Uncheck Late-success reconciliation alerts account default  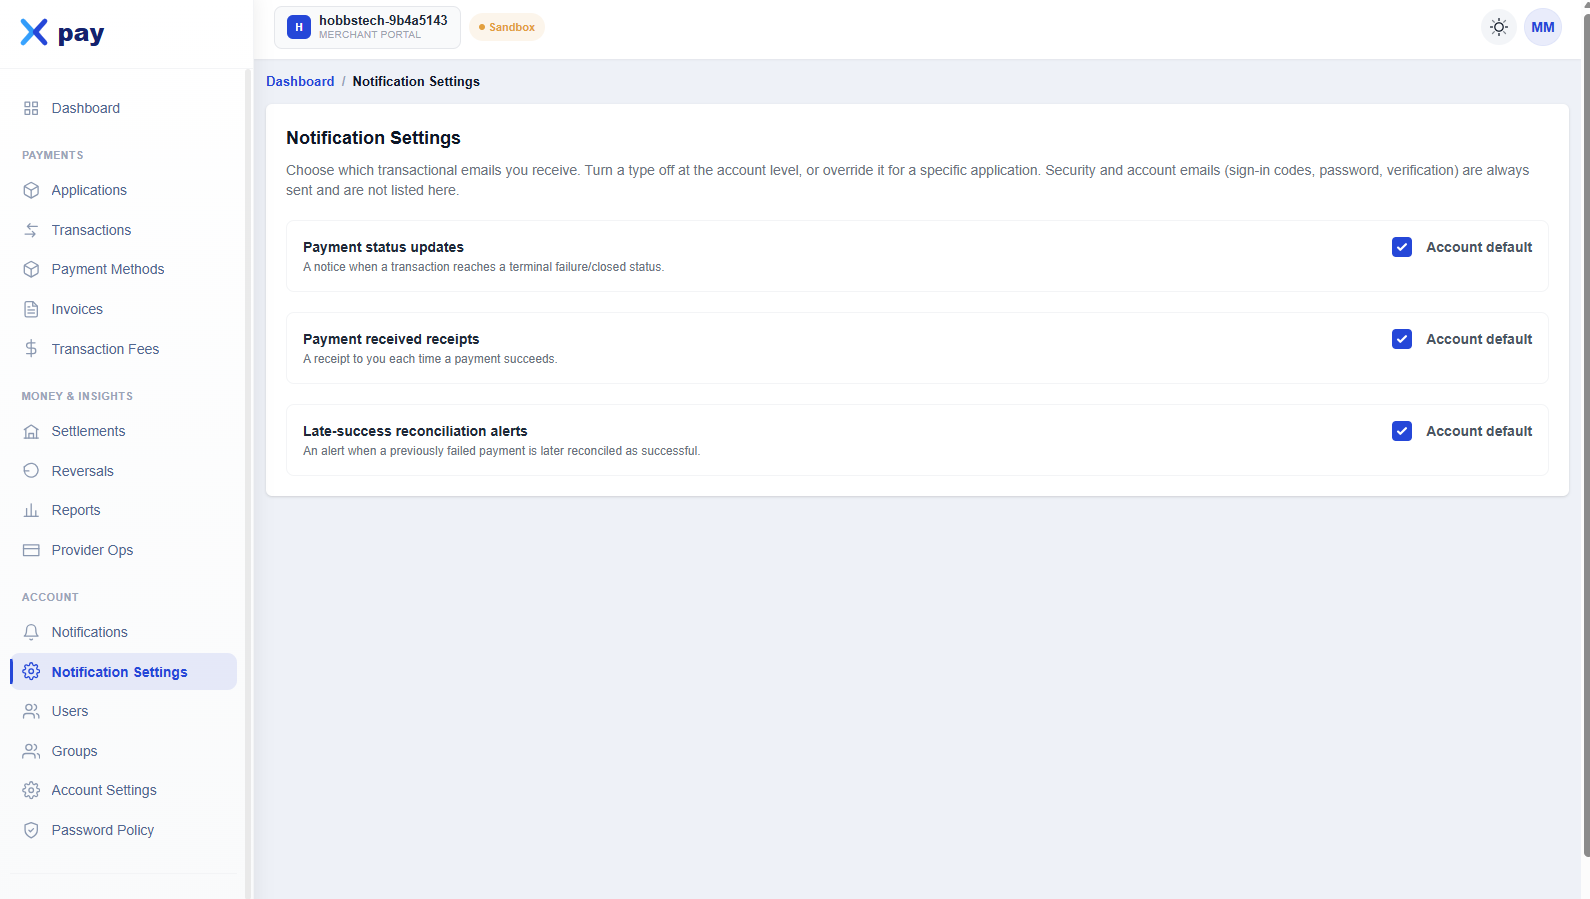coord(1401,431)
